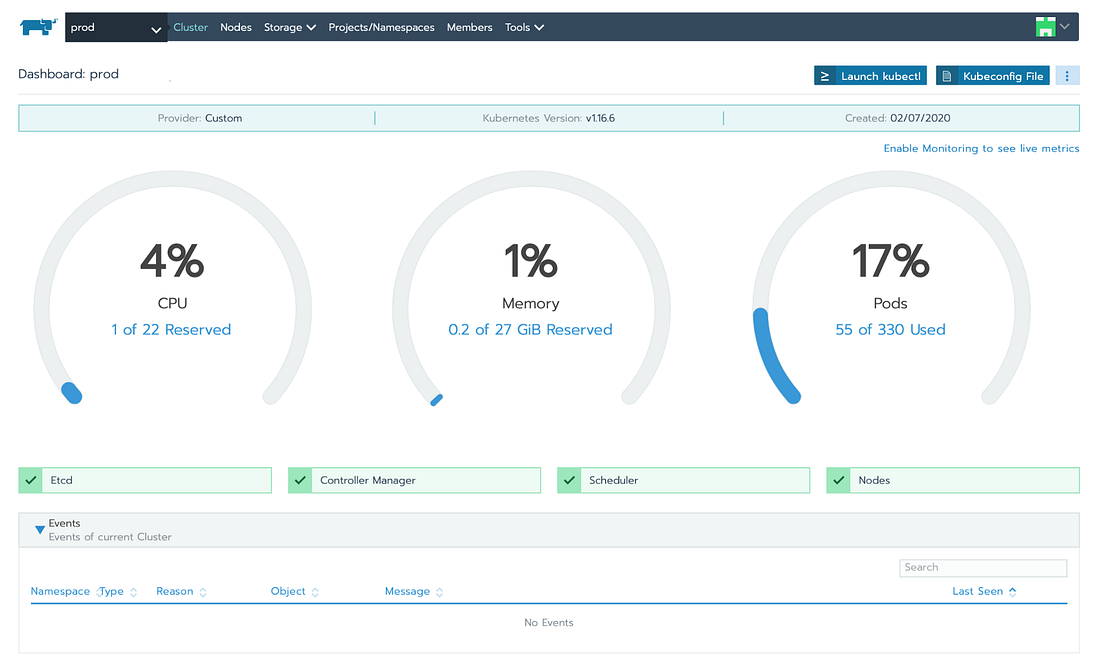This screenshot has width=1104, height=667.
Task: Open Projects/Namespaces tab
Action: (x=381, y=27)
